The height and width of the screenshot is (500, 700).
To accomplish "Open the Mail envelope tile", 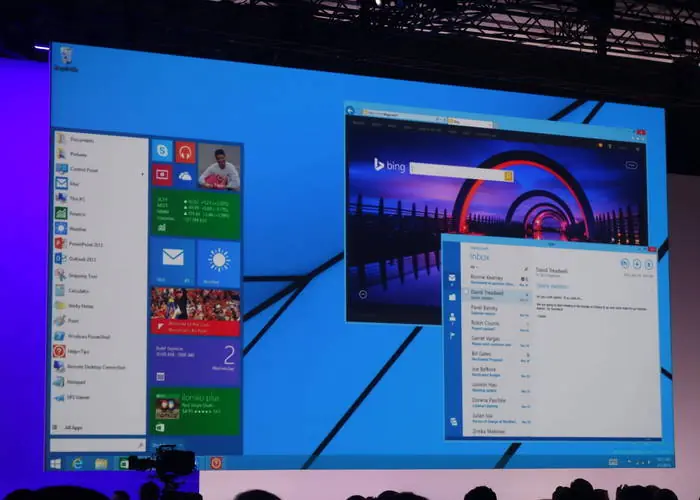I will [x=172, y=262].
